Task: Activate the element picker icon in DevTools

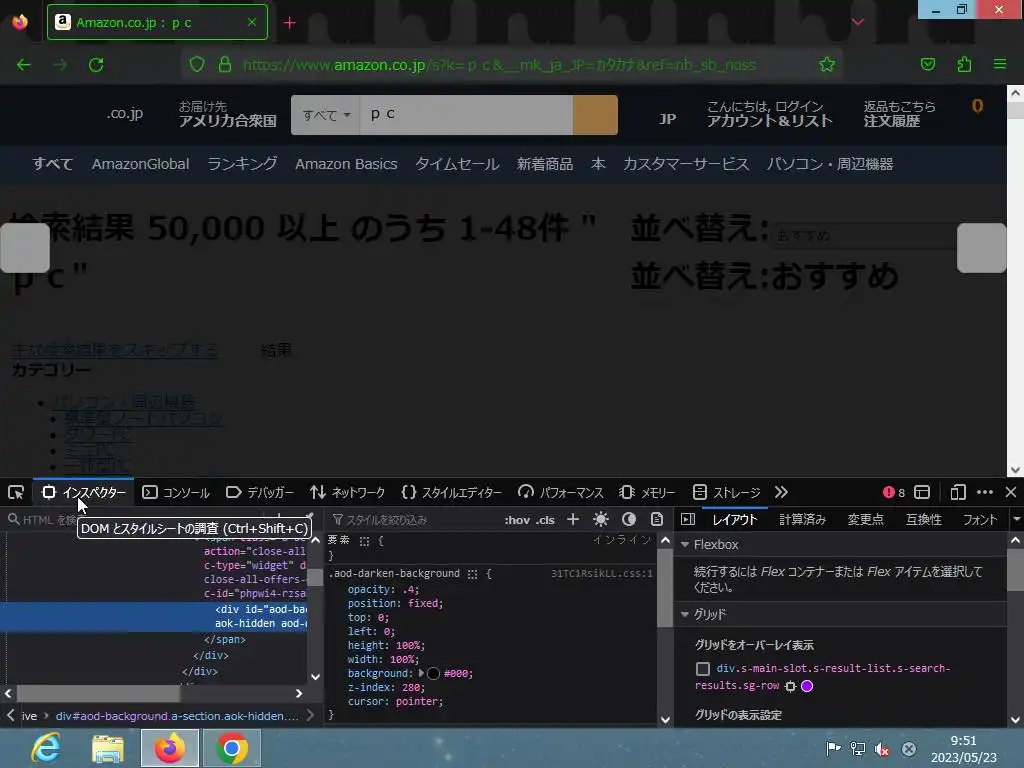Action: [16, 492]
